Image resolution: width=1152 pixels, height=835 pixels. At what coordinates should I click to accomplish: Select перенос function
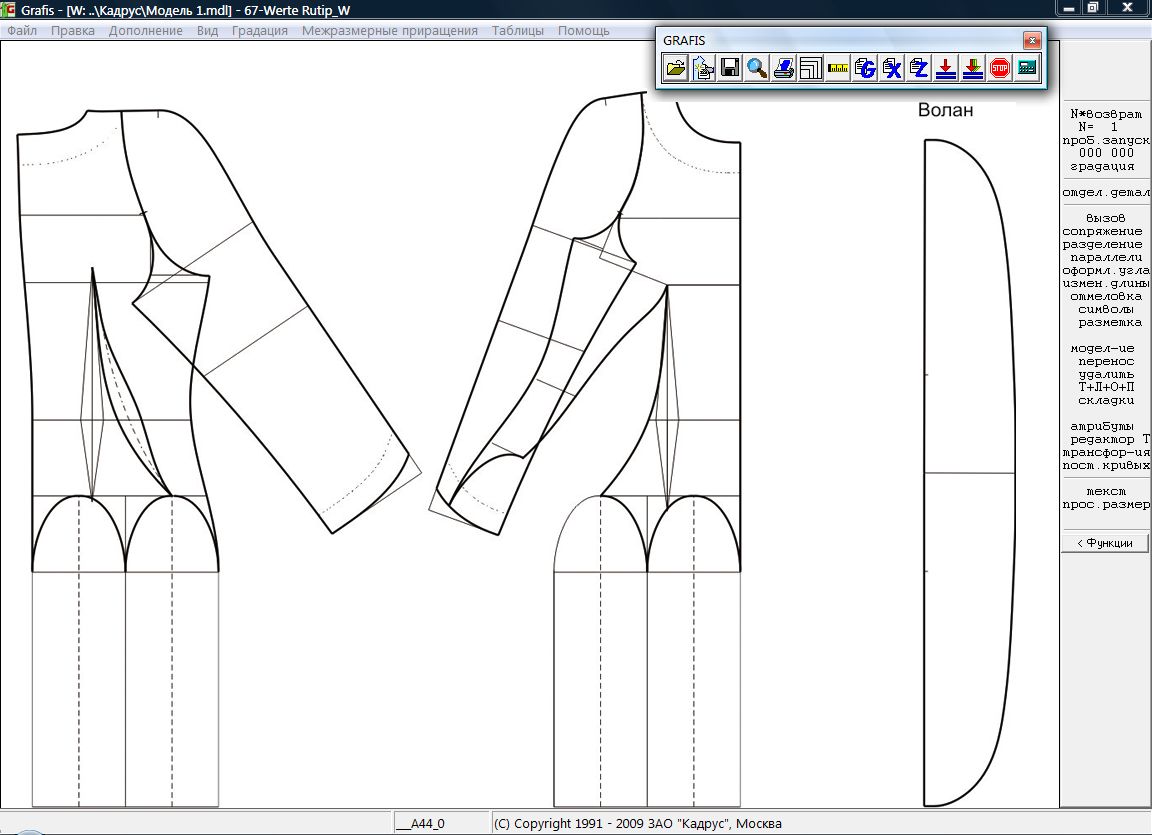pyautogui.click(x=1106, y=362)
